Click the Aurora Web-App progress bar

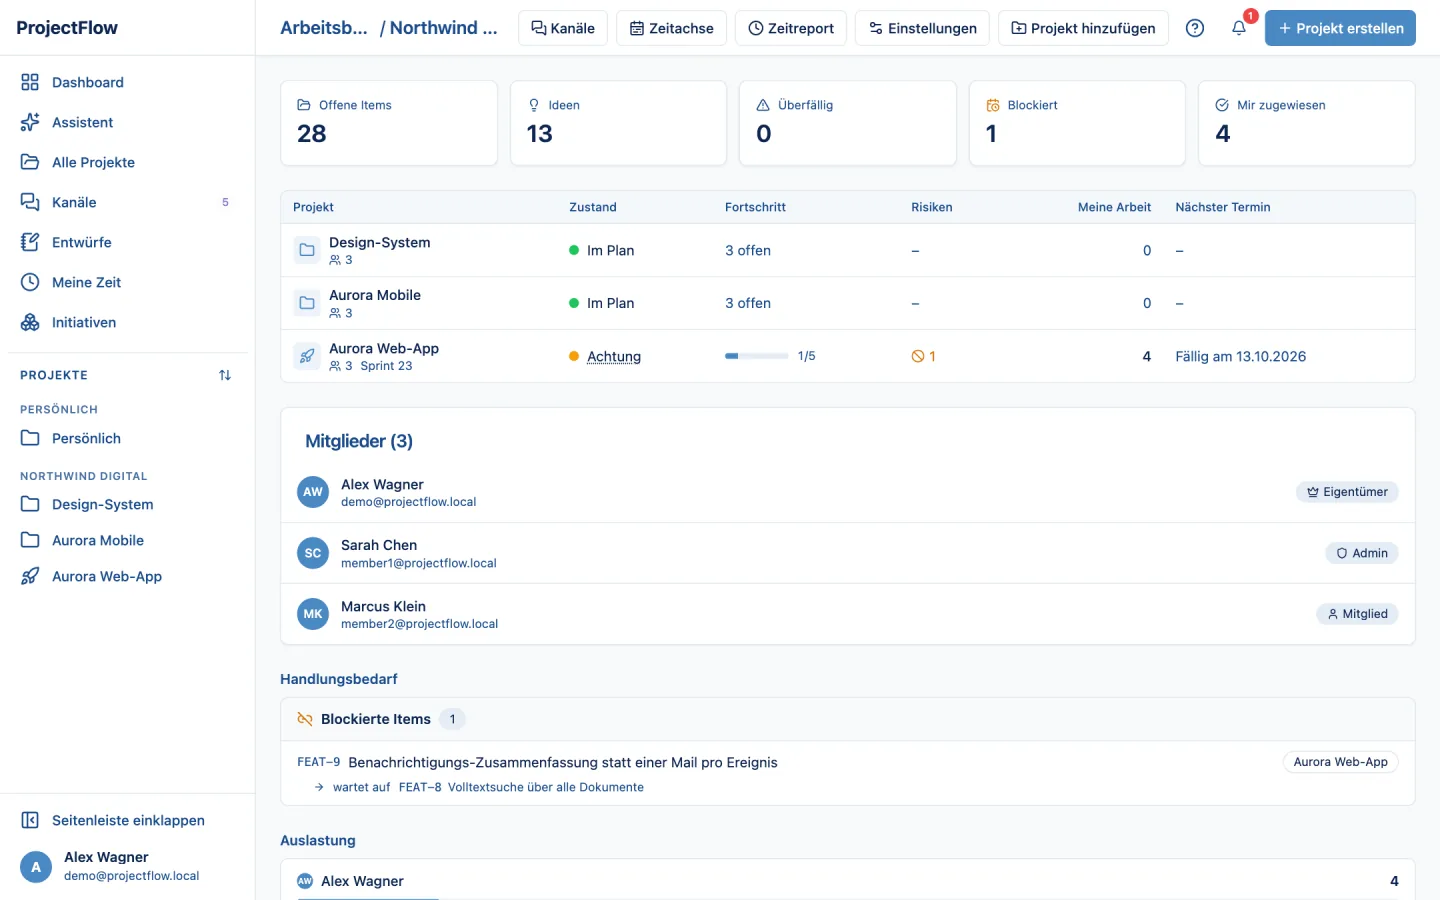(x=756, y=356)
